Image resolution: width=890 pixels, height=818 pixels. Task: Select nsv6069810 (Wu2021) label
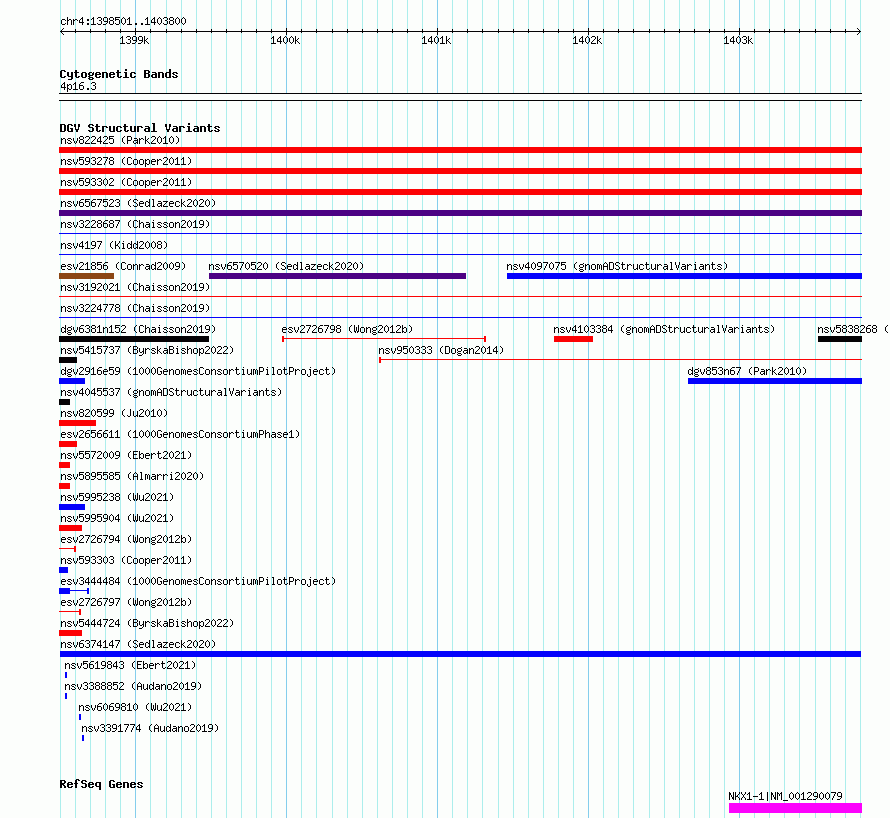point(135,707)
